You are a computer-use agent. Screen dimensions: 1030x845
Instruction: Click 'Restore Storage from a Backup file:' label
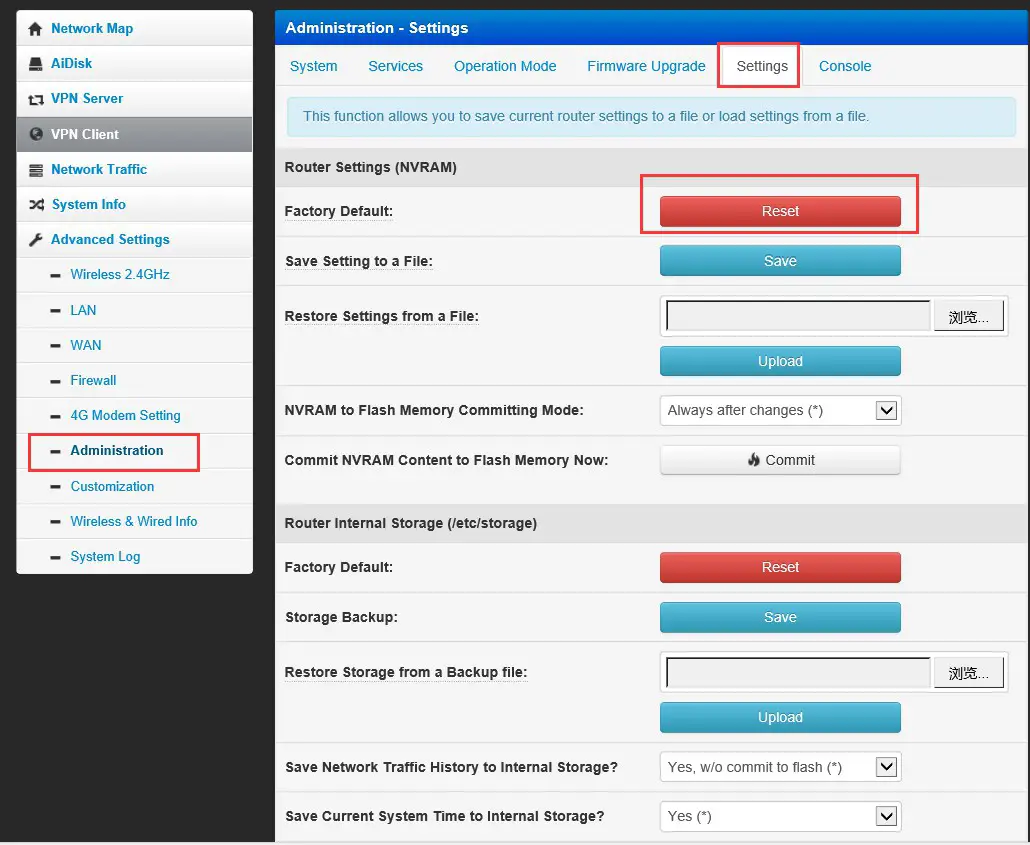[x=406, y=673]
